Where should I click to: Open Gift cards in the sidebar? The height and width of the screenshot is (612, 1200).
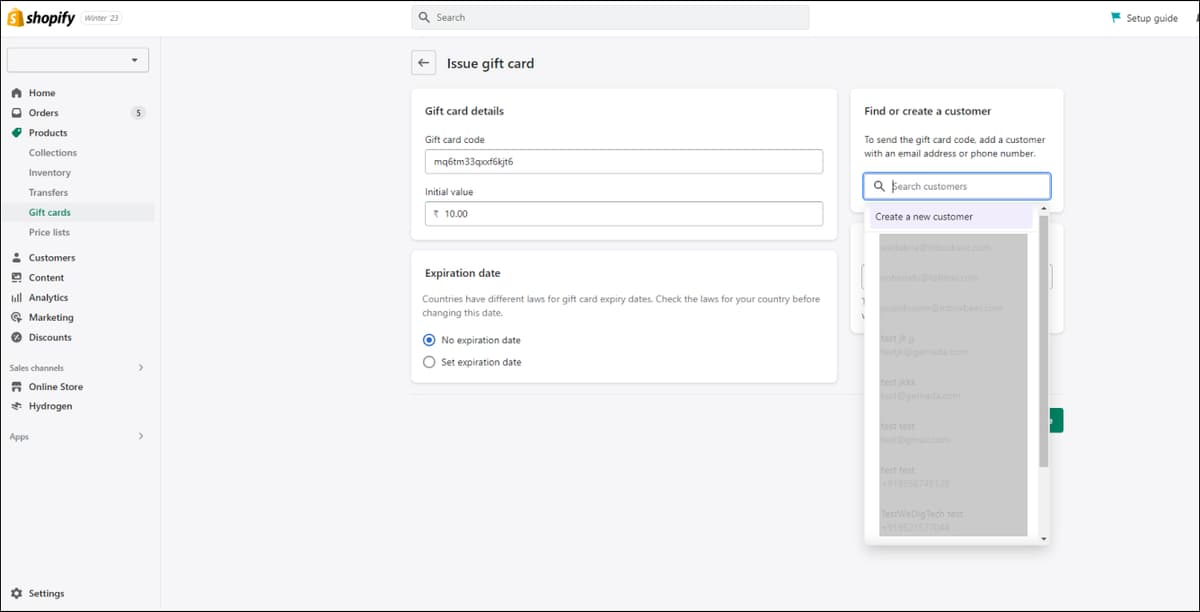pos(50,213)
